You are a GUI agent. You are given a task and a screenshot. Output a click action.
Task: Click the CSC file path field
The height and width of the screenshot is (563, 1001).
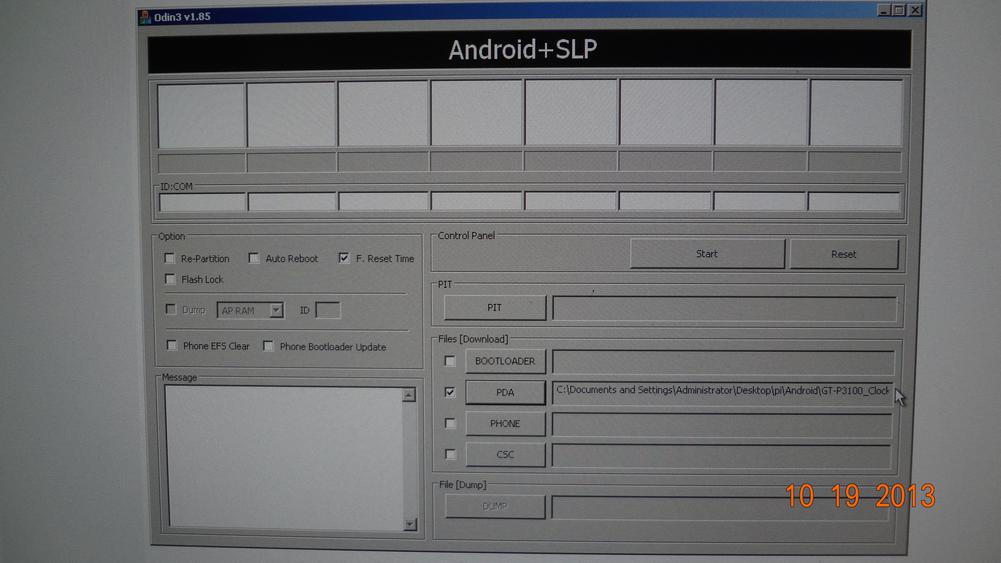tap(721, 456)
